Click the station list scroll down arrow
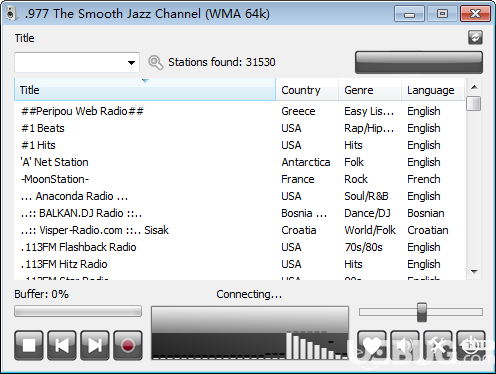The width and height of the screenshot is (496, 374). [x=474, y=272]
